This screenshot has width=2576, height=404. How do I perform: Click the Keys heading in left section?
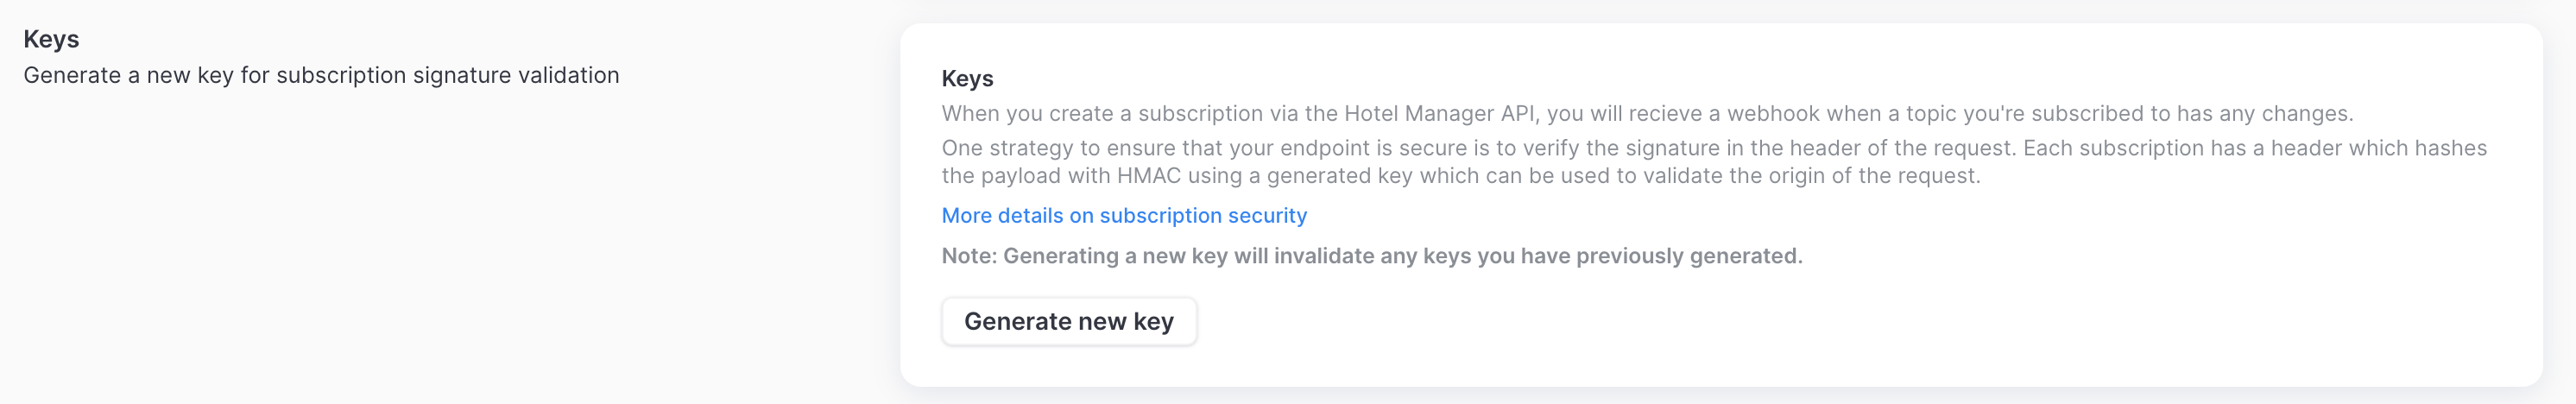(51, 39)
